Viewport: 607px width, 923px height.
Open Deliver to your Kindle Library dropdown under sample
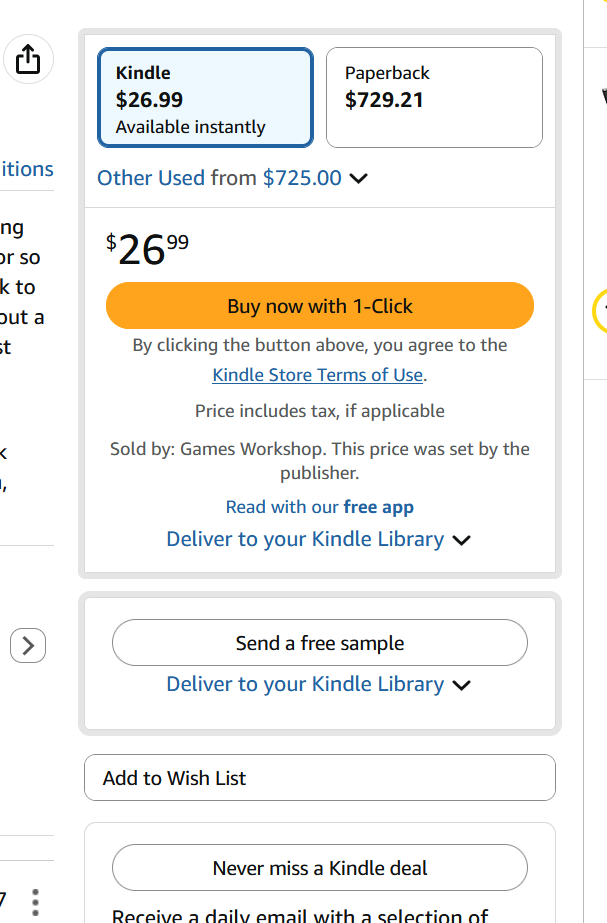pyautogui.click(x=305, y=684)
